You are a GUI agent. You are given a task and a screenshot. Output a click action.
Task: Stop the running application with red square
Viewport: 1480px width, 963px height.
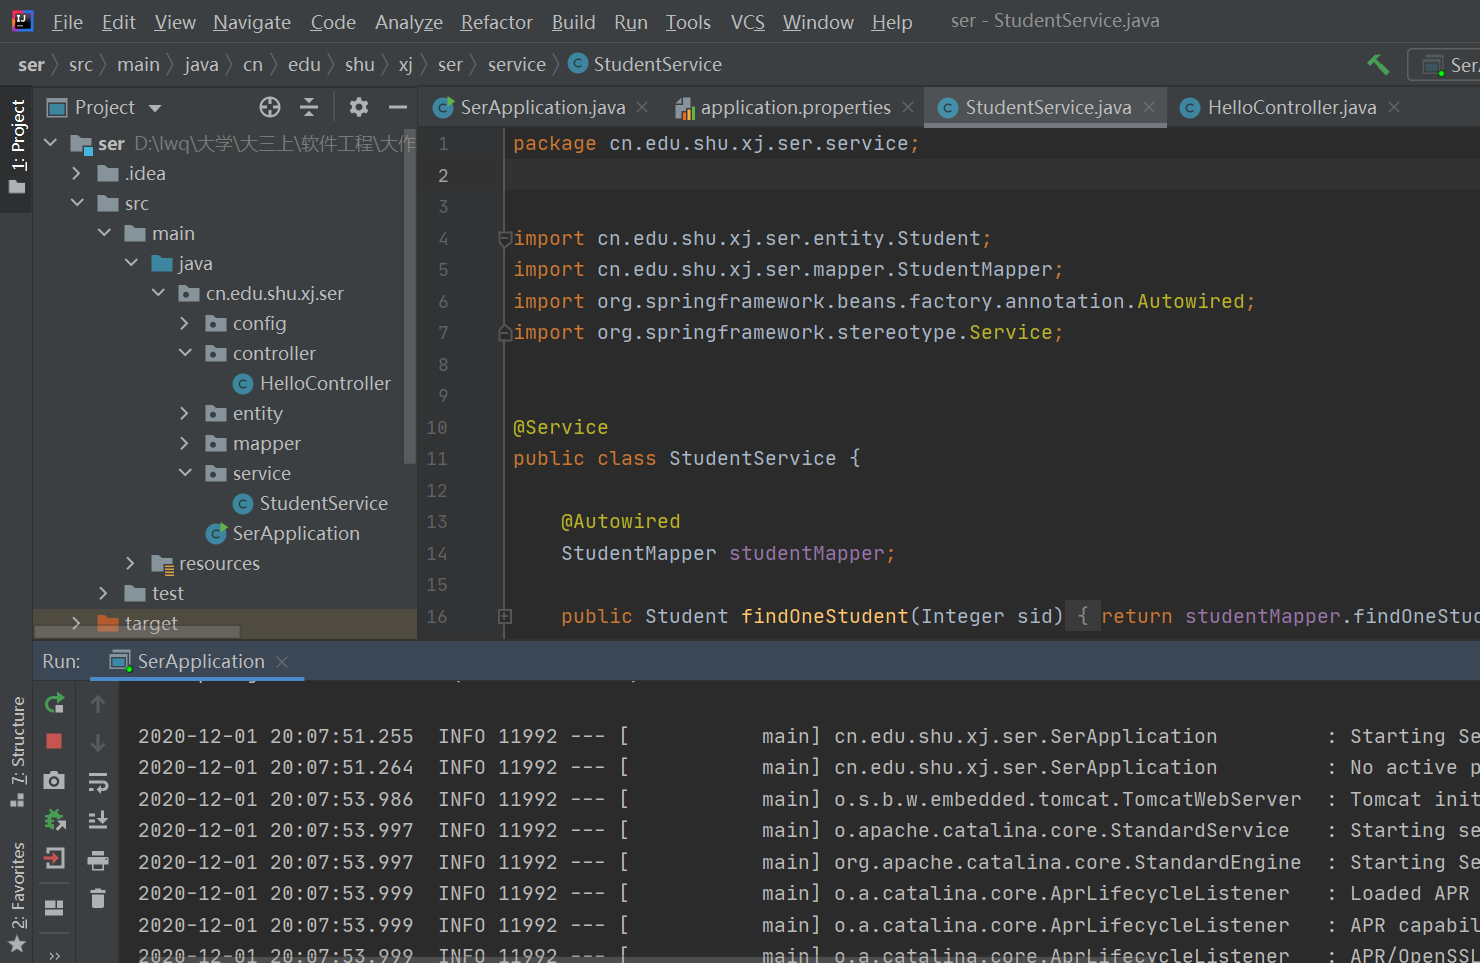(x=55, y=741)
